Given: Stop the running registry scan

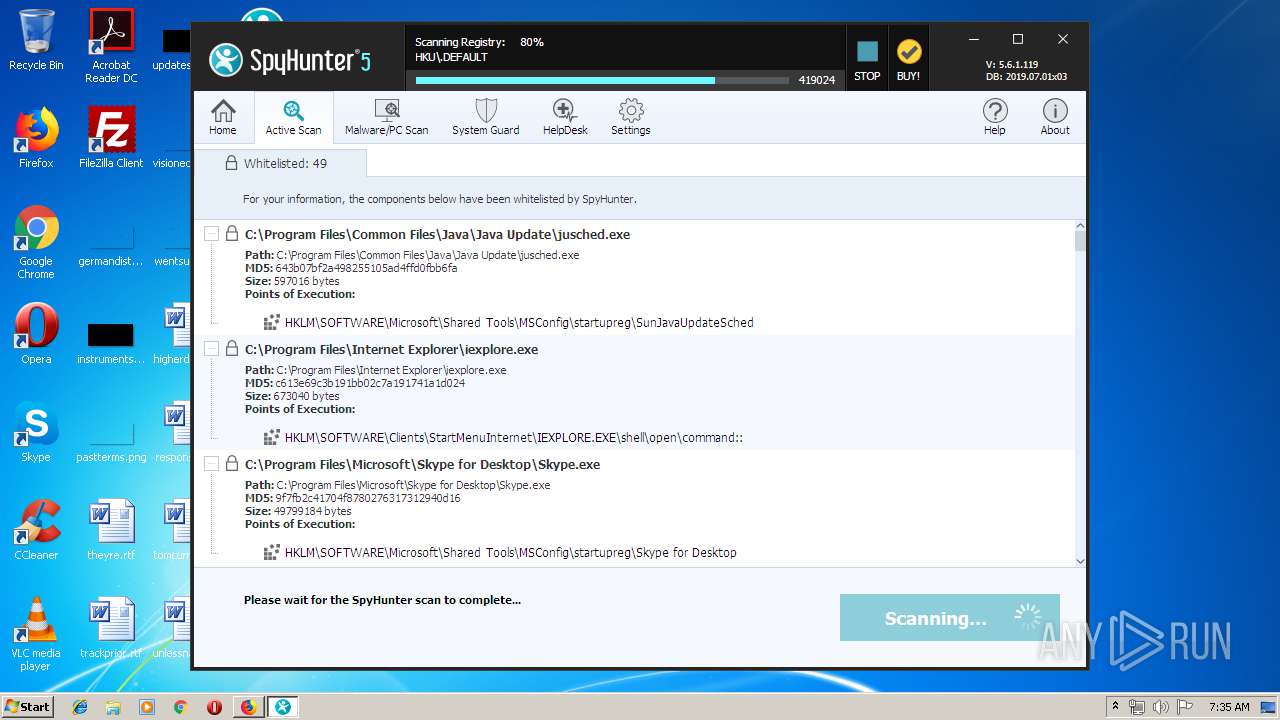Looking at the screenshot, I should pyautogui.click(x=867, y=61).
